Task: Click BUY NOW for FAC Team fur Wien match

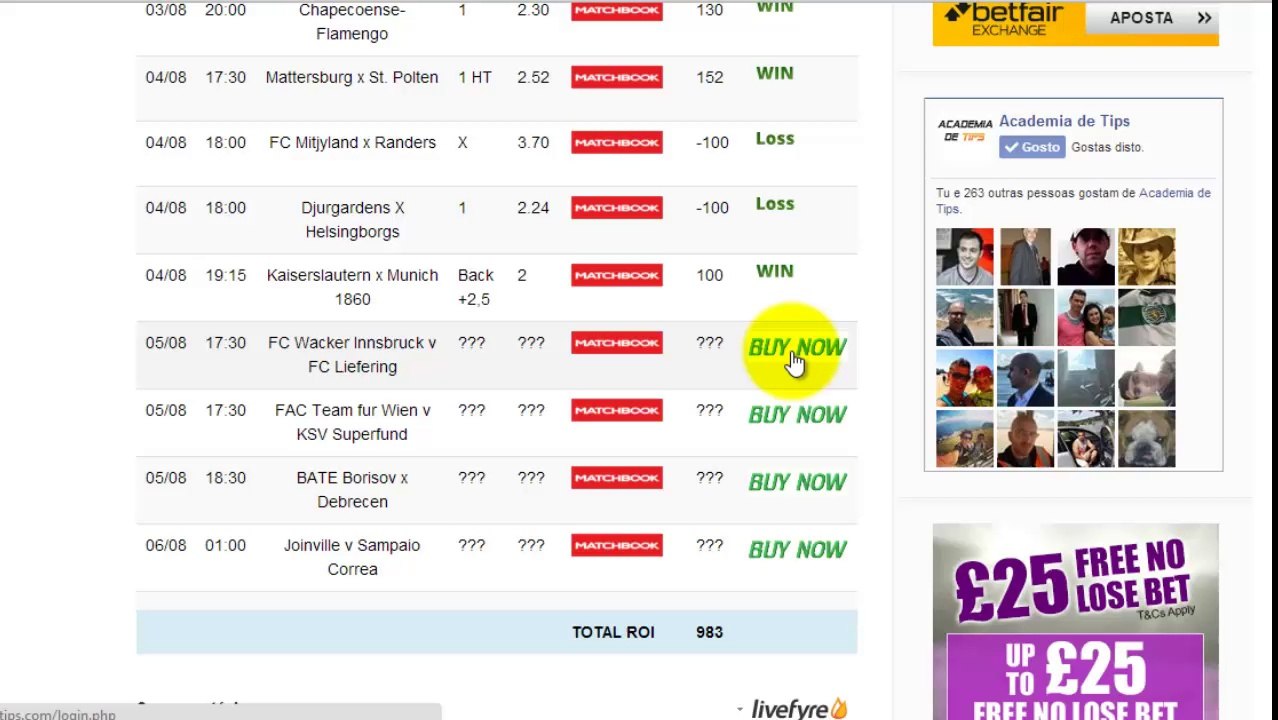Action: point(797,415)
